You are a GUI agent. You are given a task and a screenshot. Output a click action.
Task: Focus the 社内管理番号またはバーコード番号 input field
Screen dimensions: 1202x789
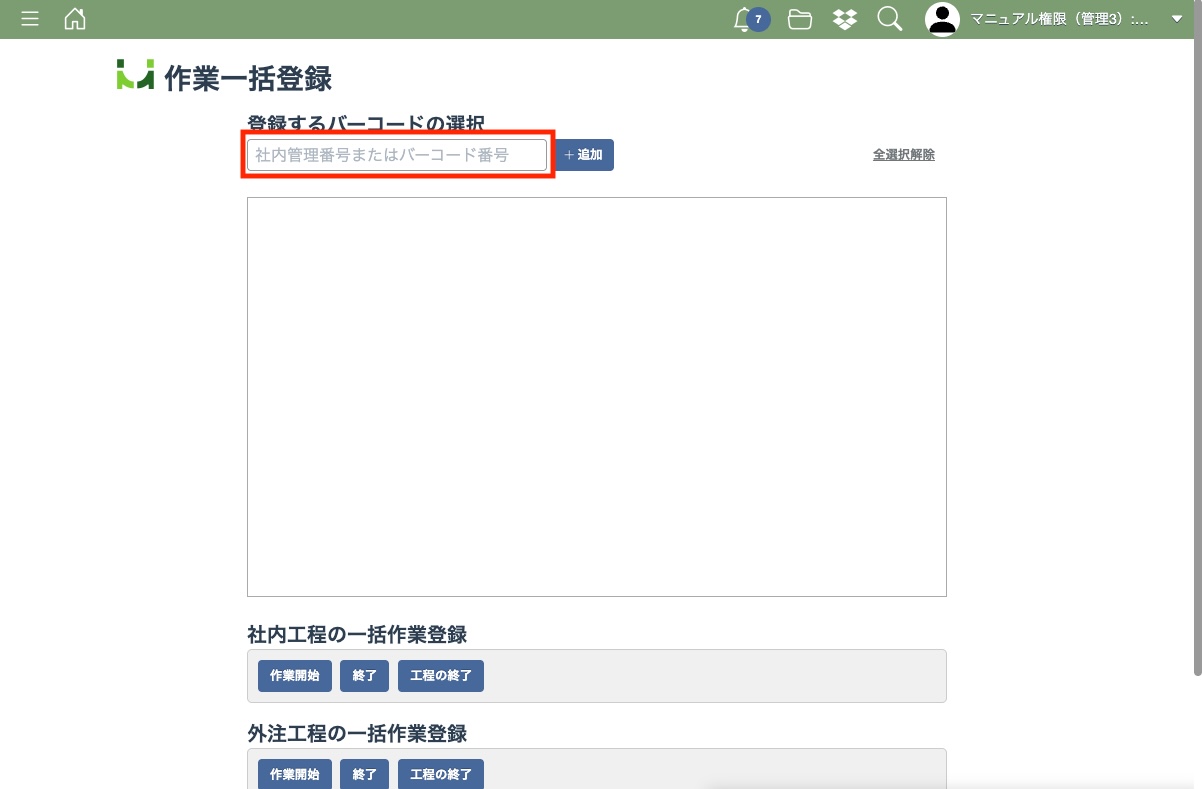point(396,155)
